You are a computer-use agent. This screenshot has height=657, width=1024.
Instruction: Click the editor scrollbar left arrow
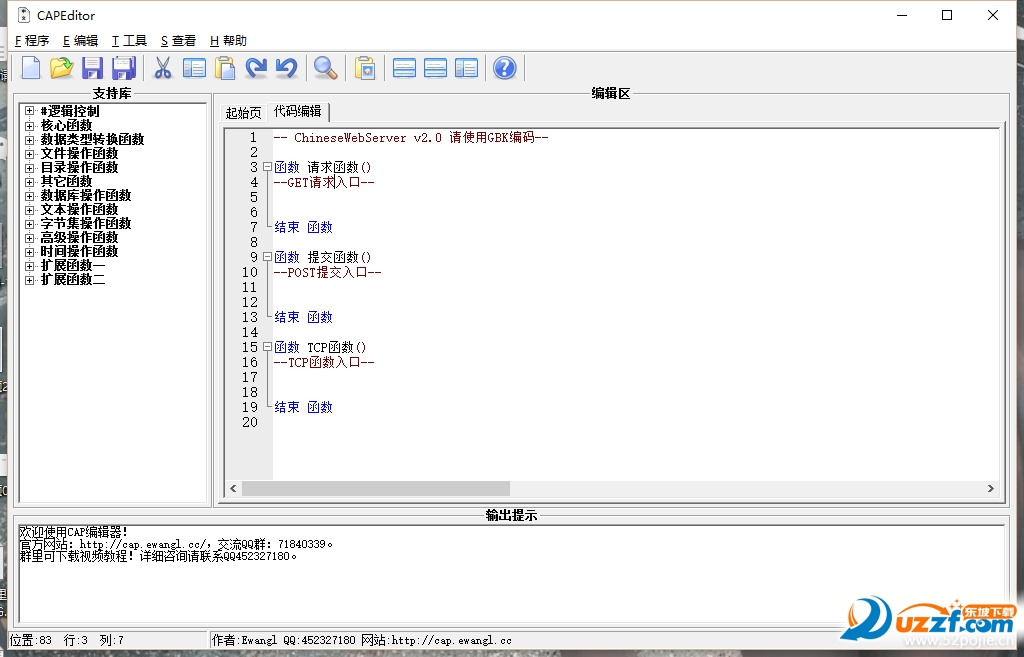(x=234, y=489)
